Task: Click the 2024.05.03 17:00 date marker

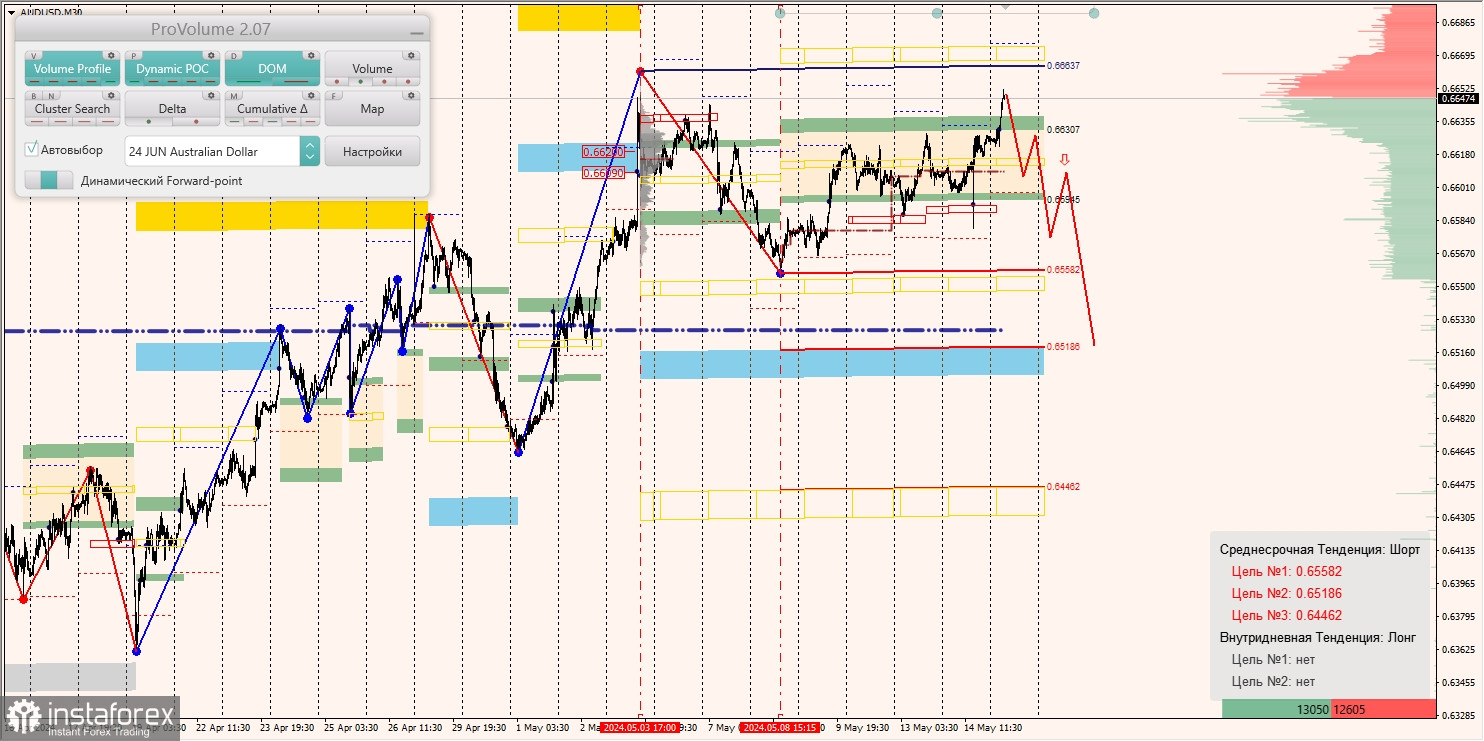Action: point(640,727)
